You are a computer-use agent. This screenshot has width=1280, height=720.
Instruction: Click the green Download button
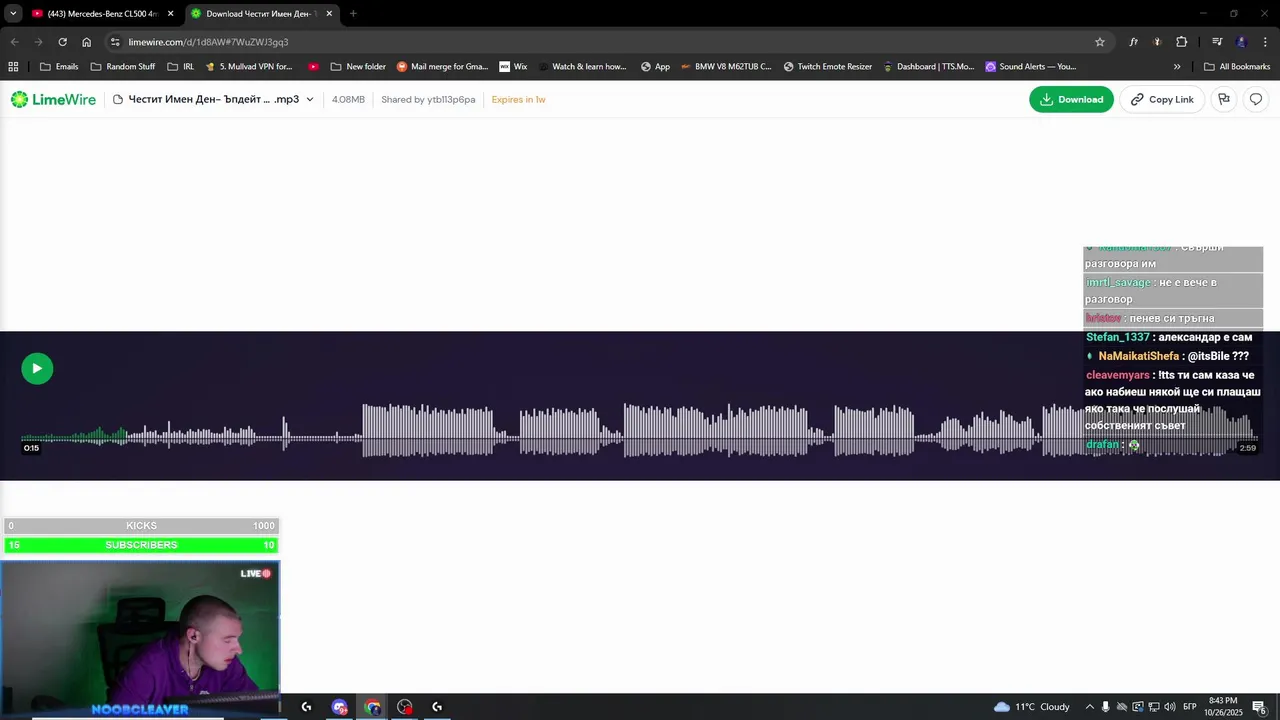(1071, 99)
